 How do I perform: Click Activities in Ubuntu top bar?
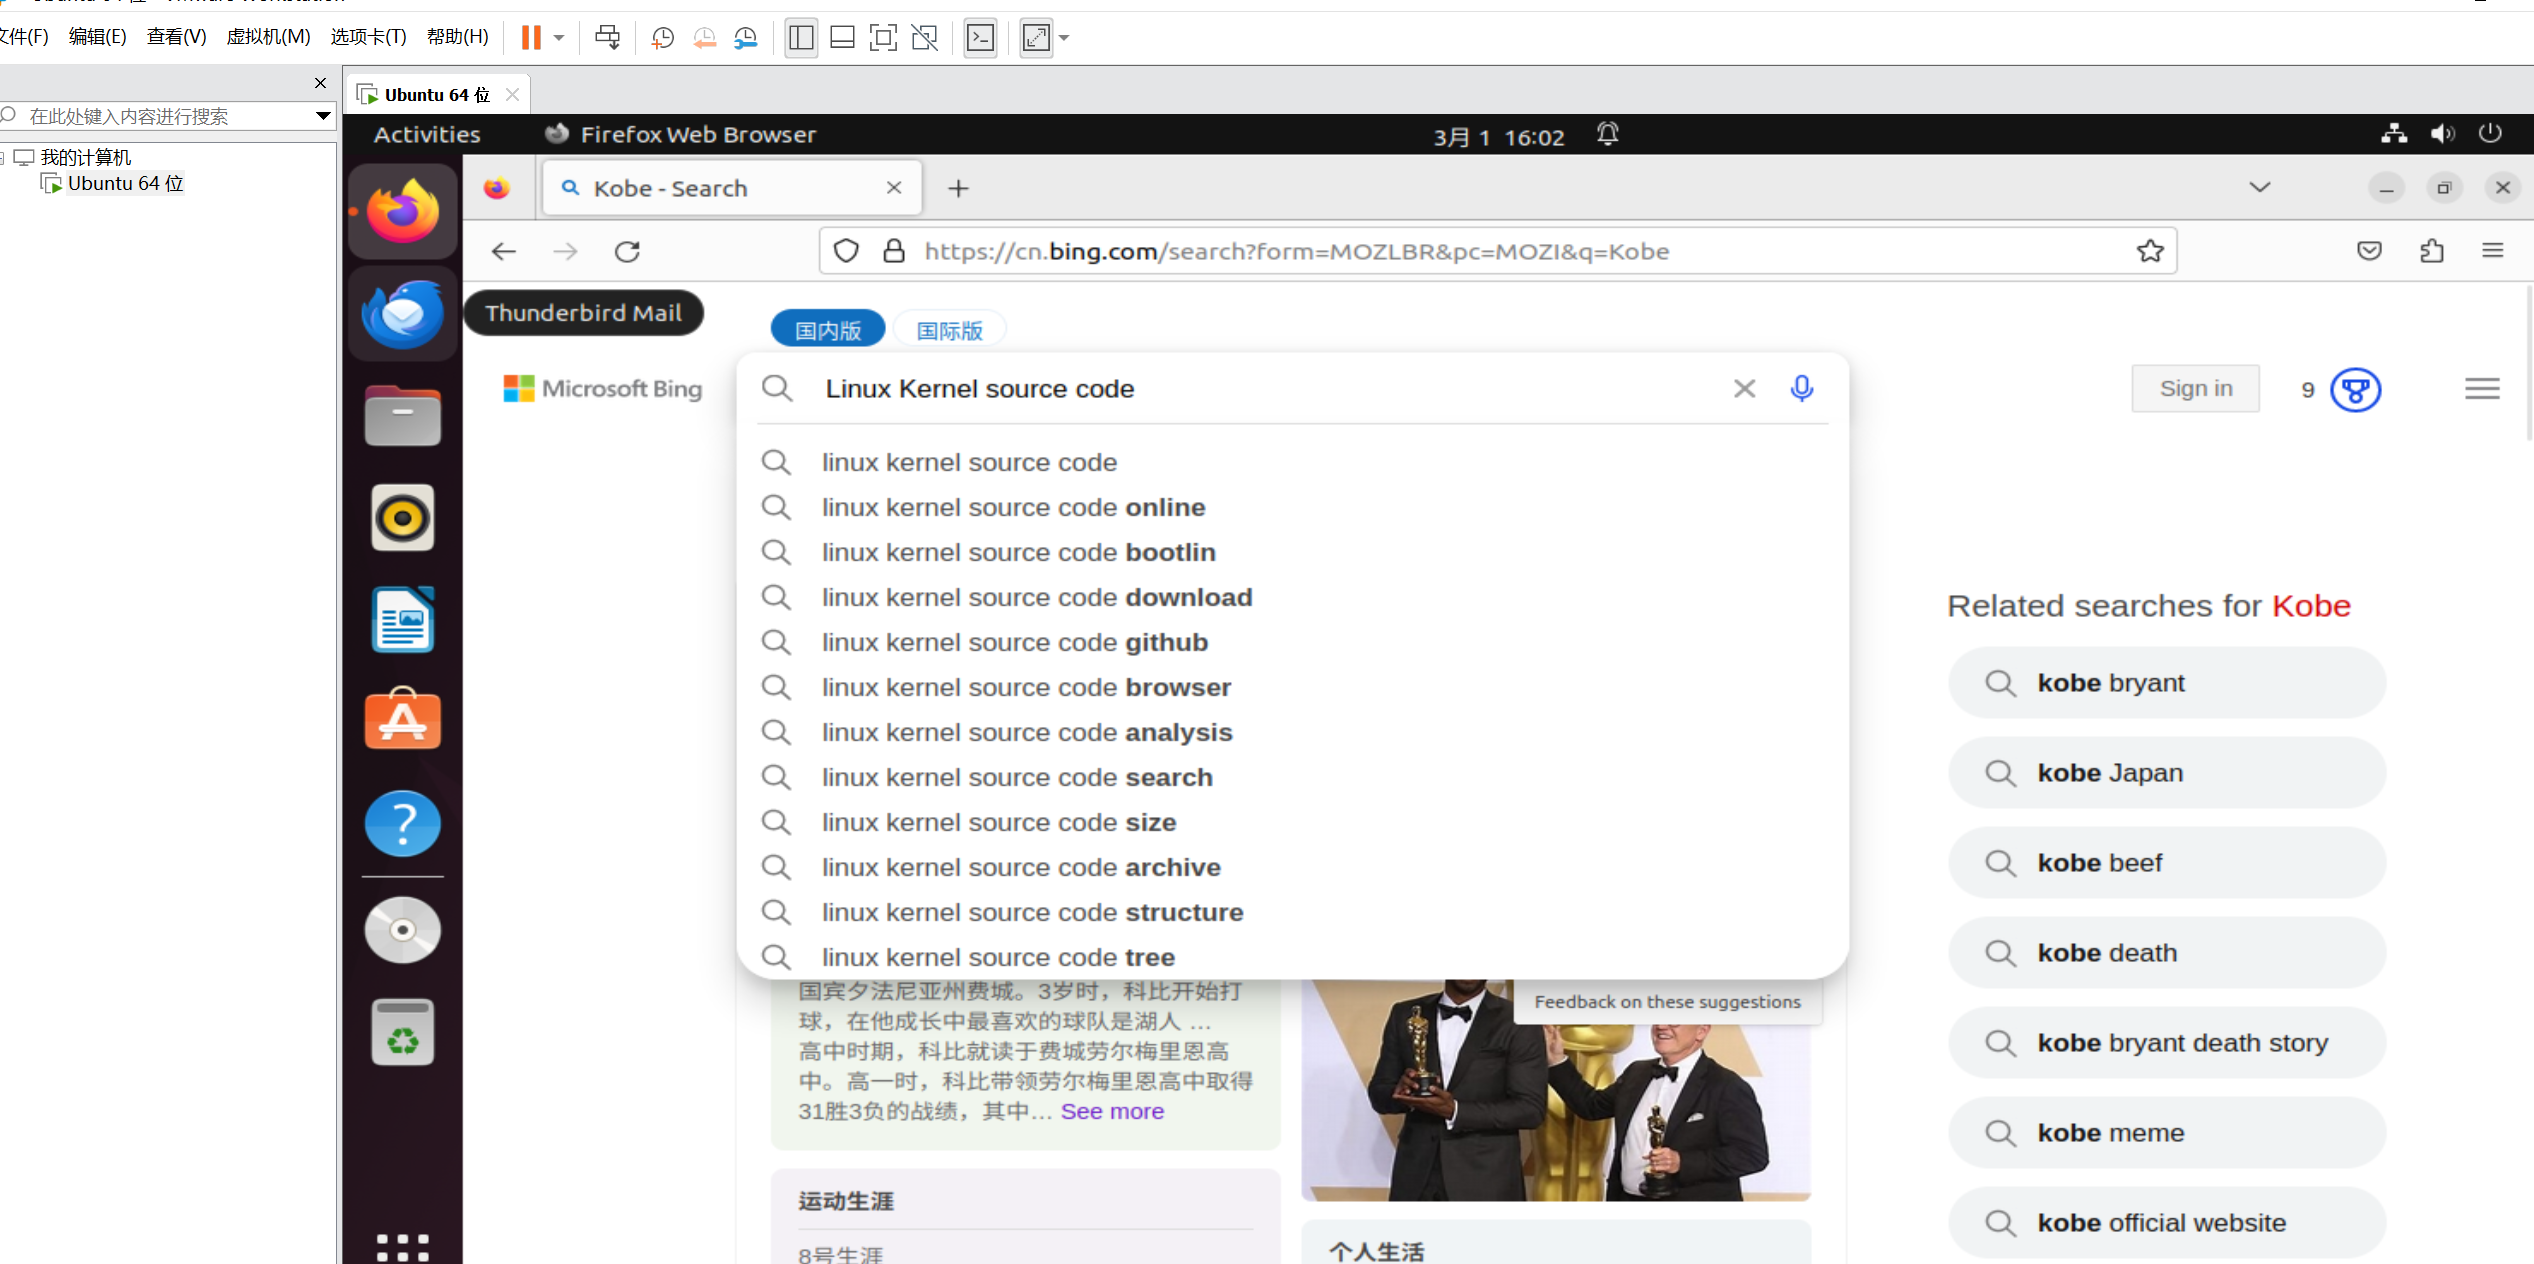(427, 134)
